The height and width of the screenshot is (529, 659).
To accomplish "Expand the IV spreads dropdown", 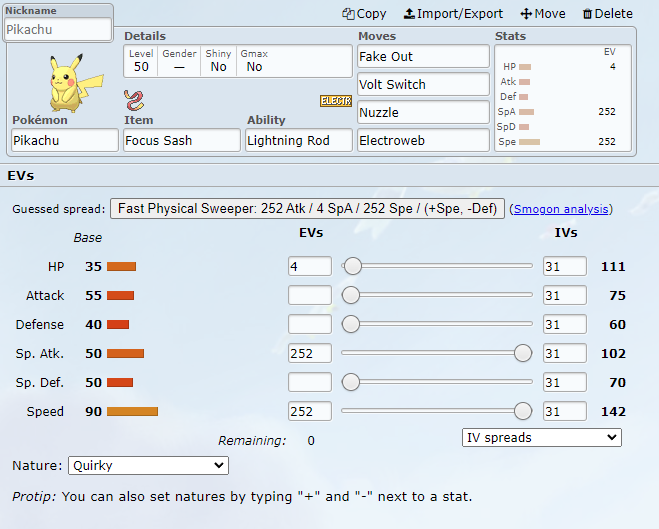I will (x=541, y=438).
